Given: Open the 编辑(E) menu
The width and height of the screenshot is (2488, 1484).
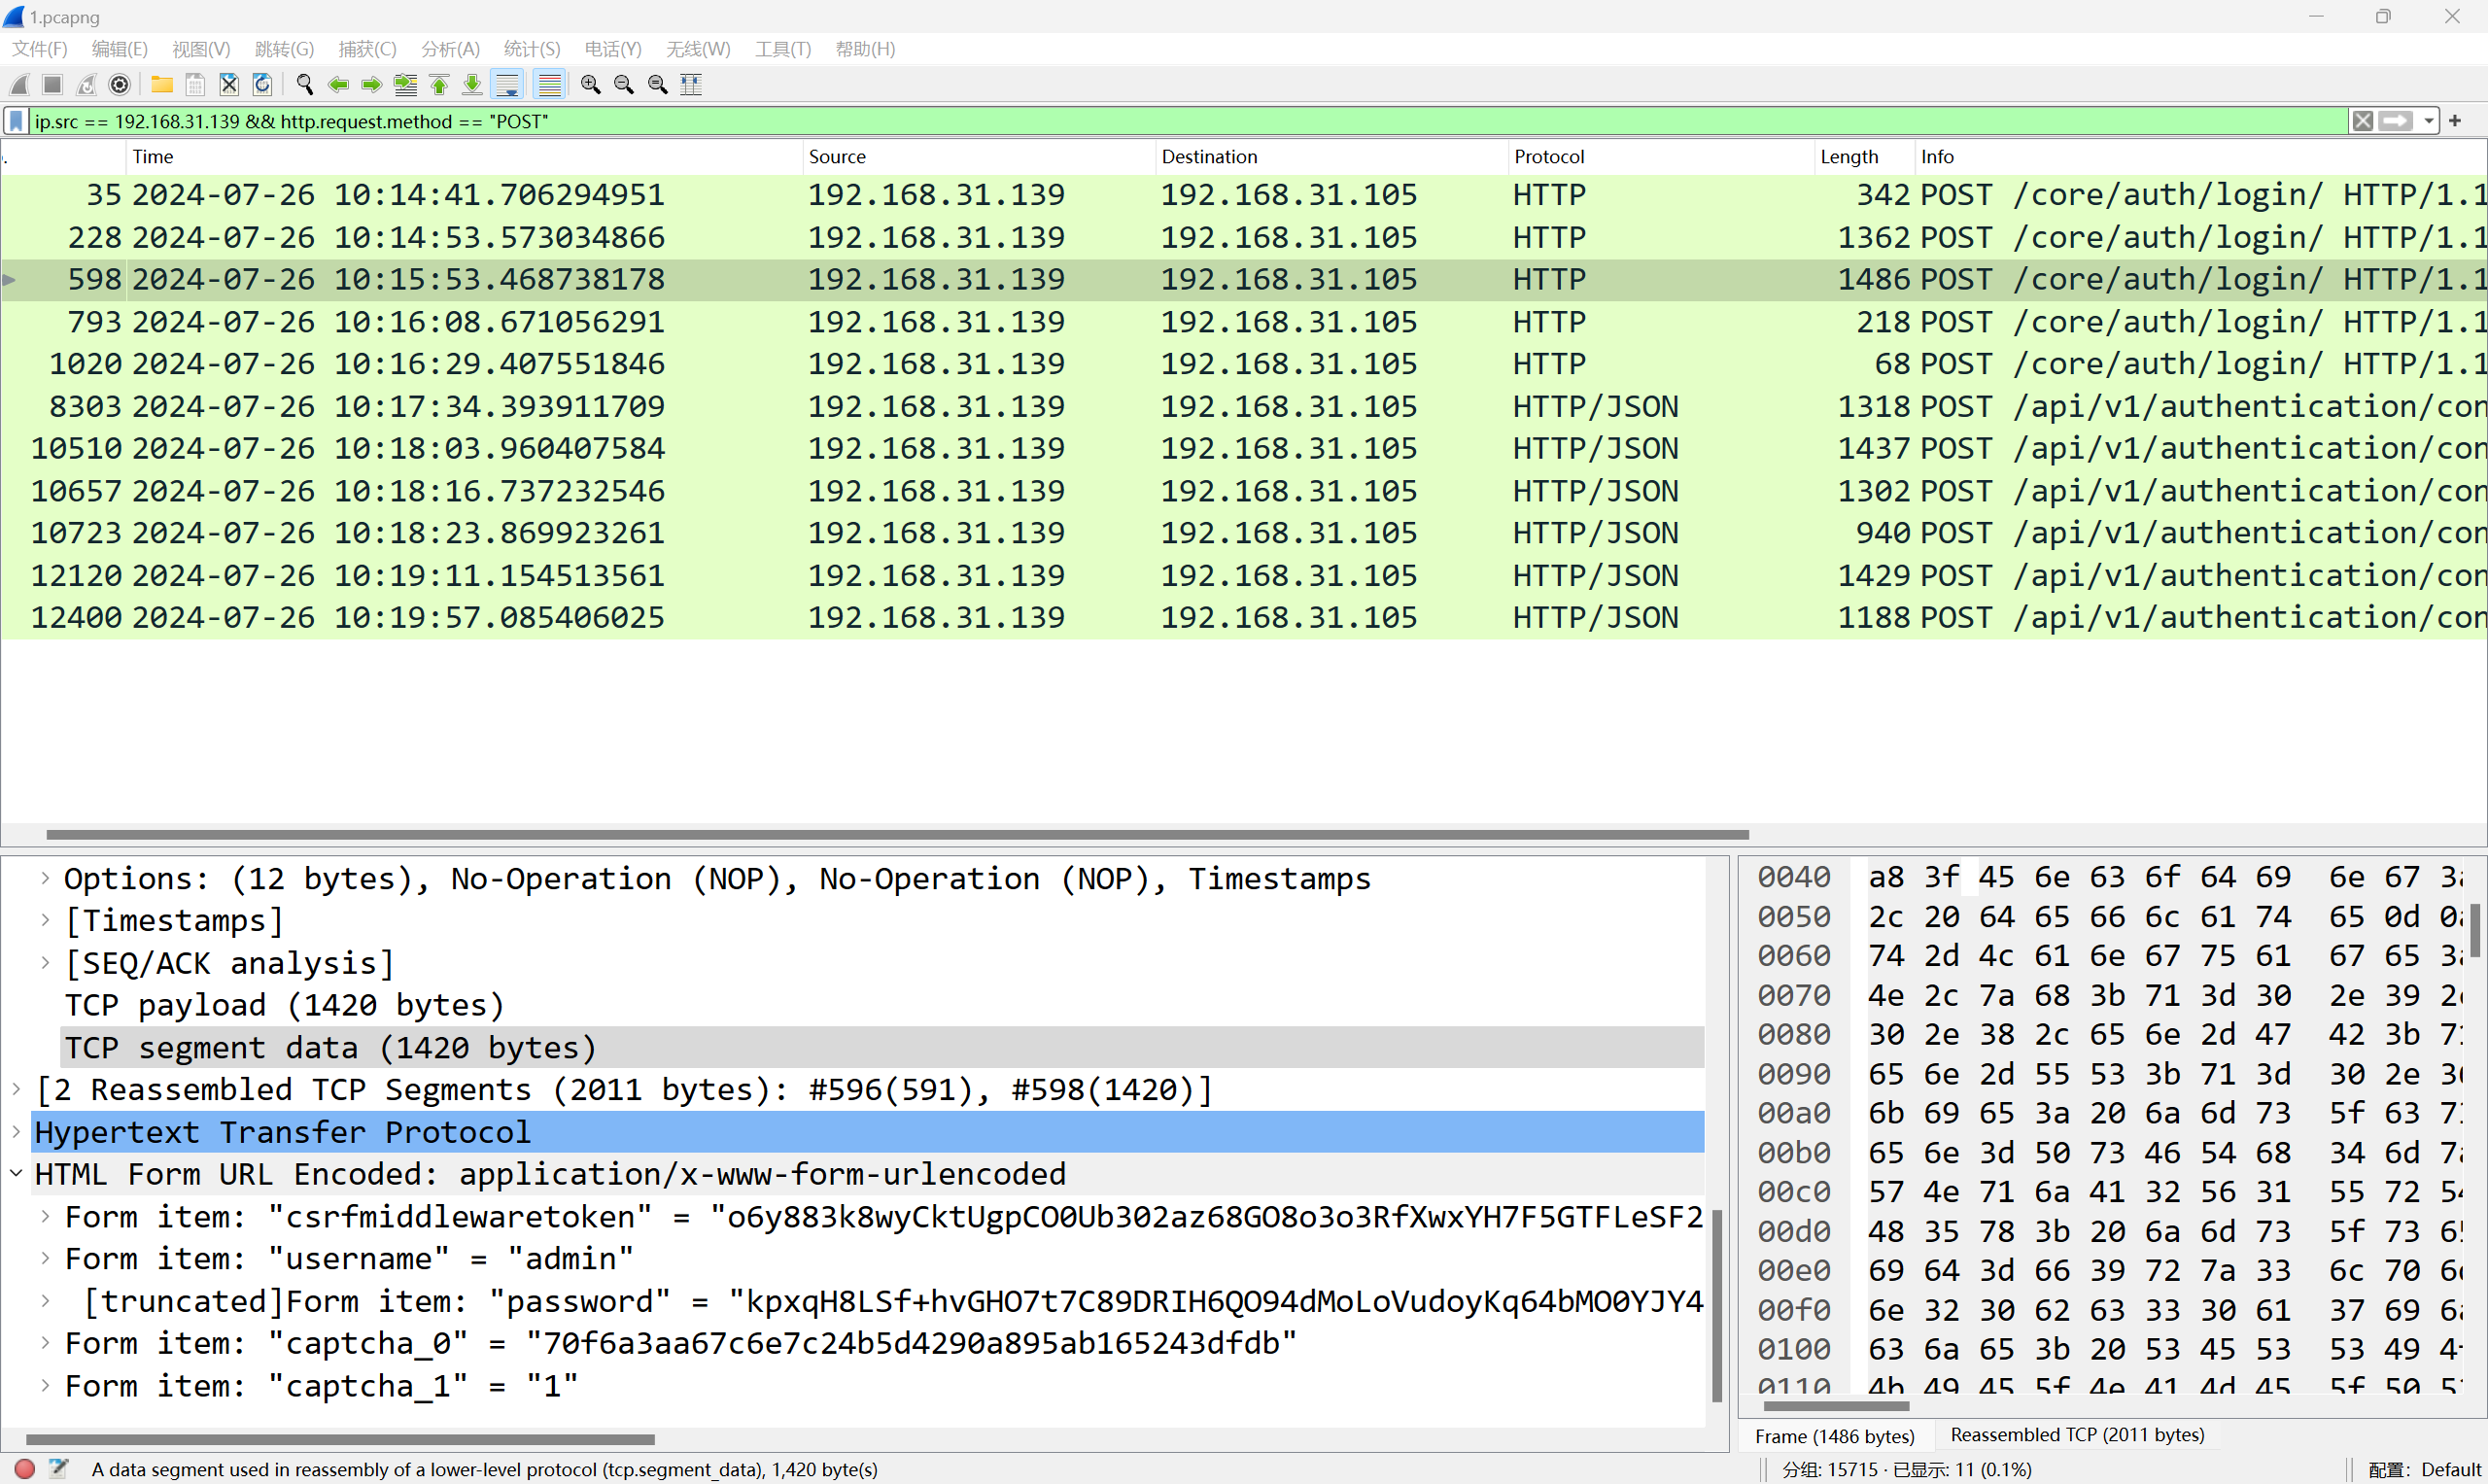Looking at the screenshot, I should pos(120,49).
